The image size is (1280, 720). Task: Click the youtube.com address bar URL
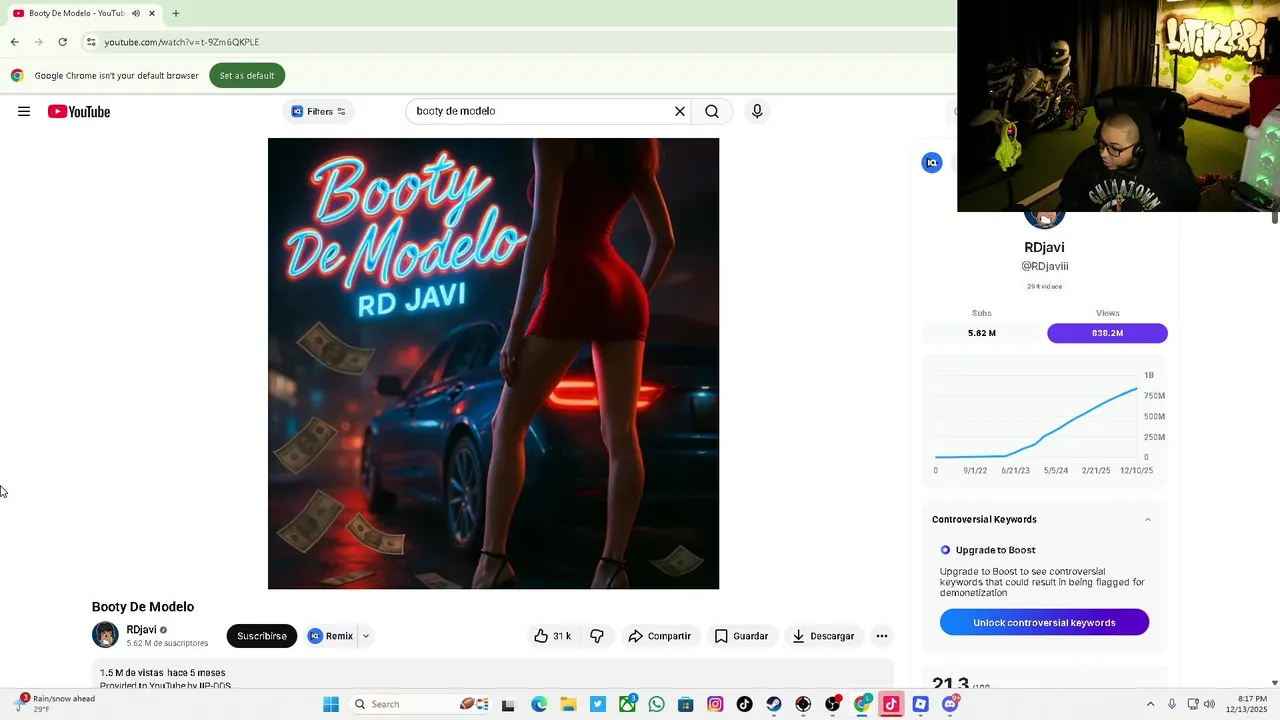click(181, 42)
